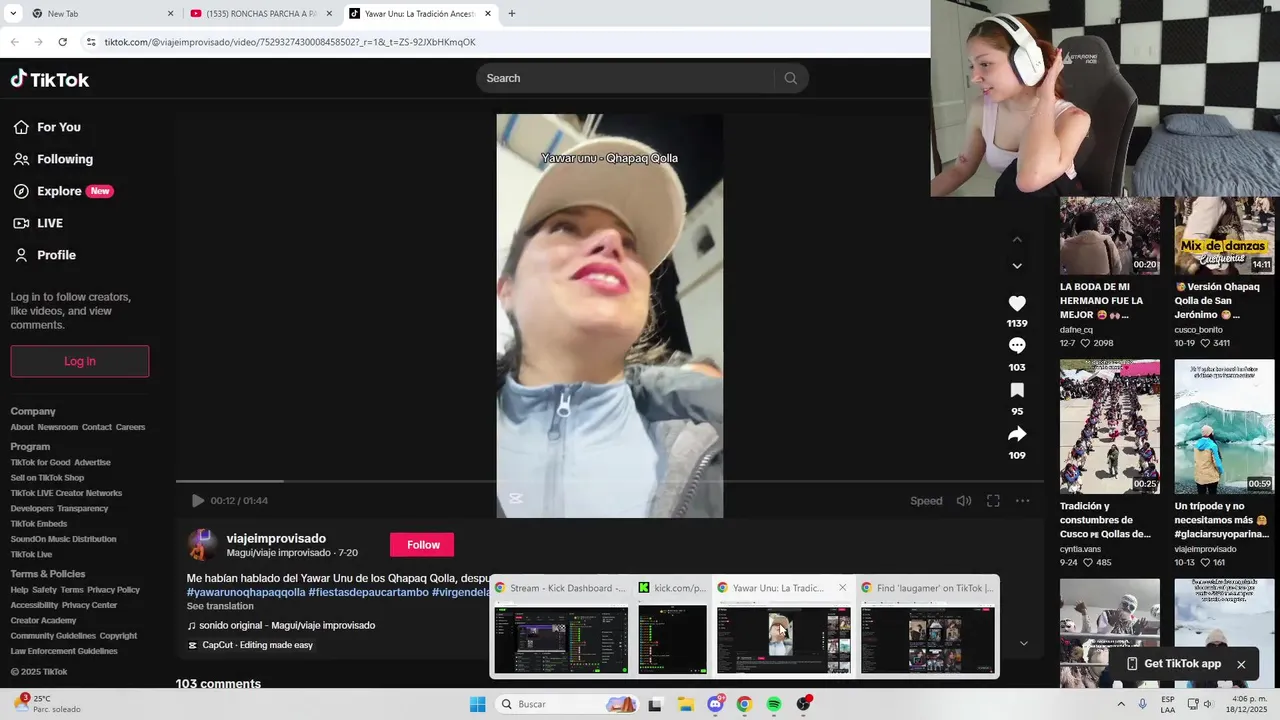
Task: Click the viajeimprovisado username
Action: tap(276, 538)
